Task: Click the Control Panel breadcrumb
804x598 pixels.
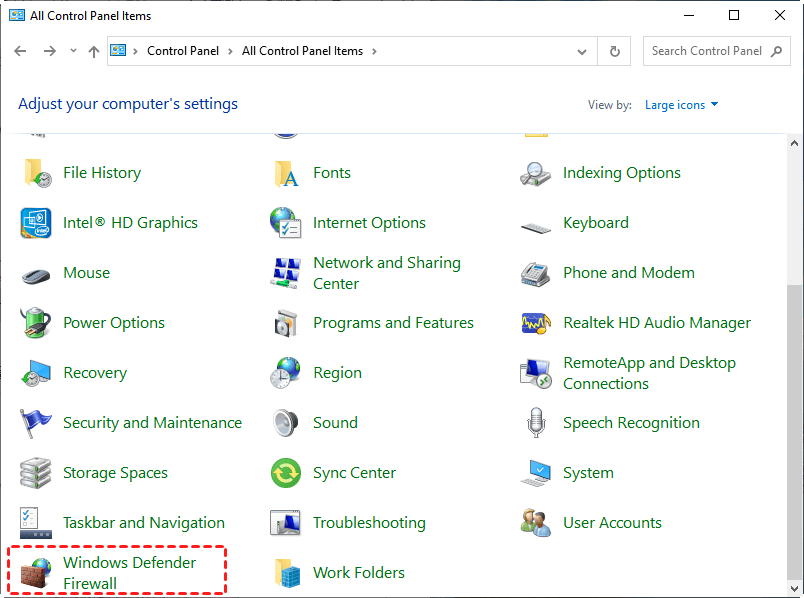Action: pyautogui.click(x=184, y=51)
